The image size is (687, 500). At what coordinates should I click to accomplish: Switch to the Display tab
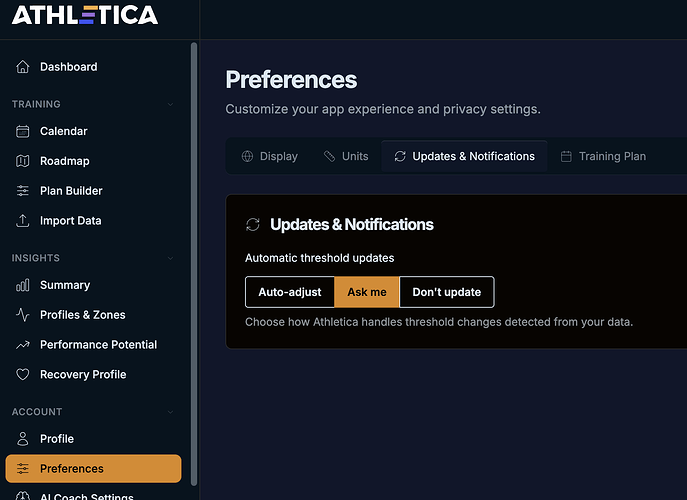(x=269, y=156)
